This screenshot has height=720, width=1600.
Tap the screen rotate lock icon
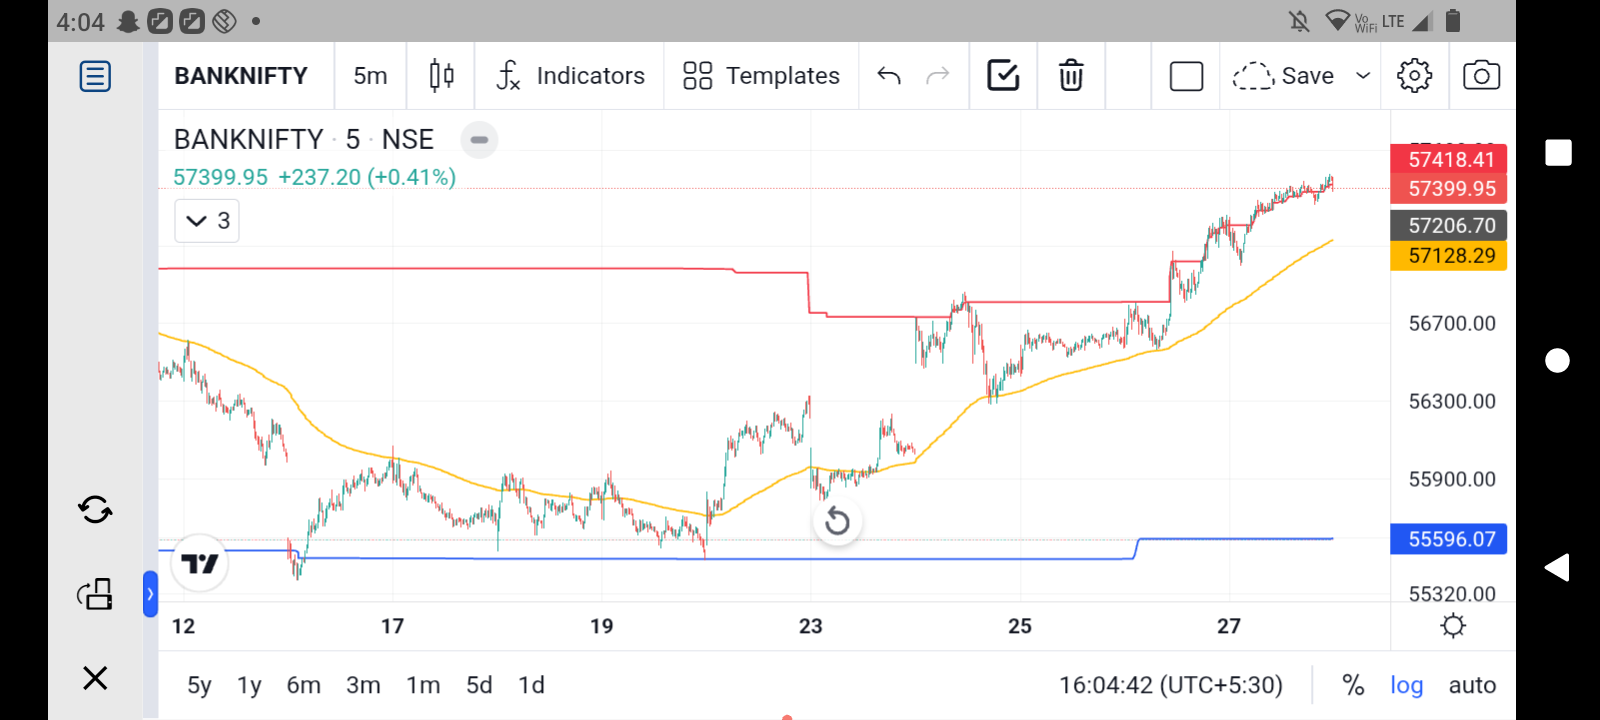95,594
